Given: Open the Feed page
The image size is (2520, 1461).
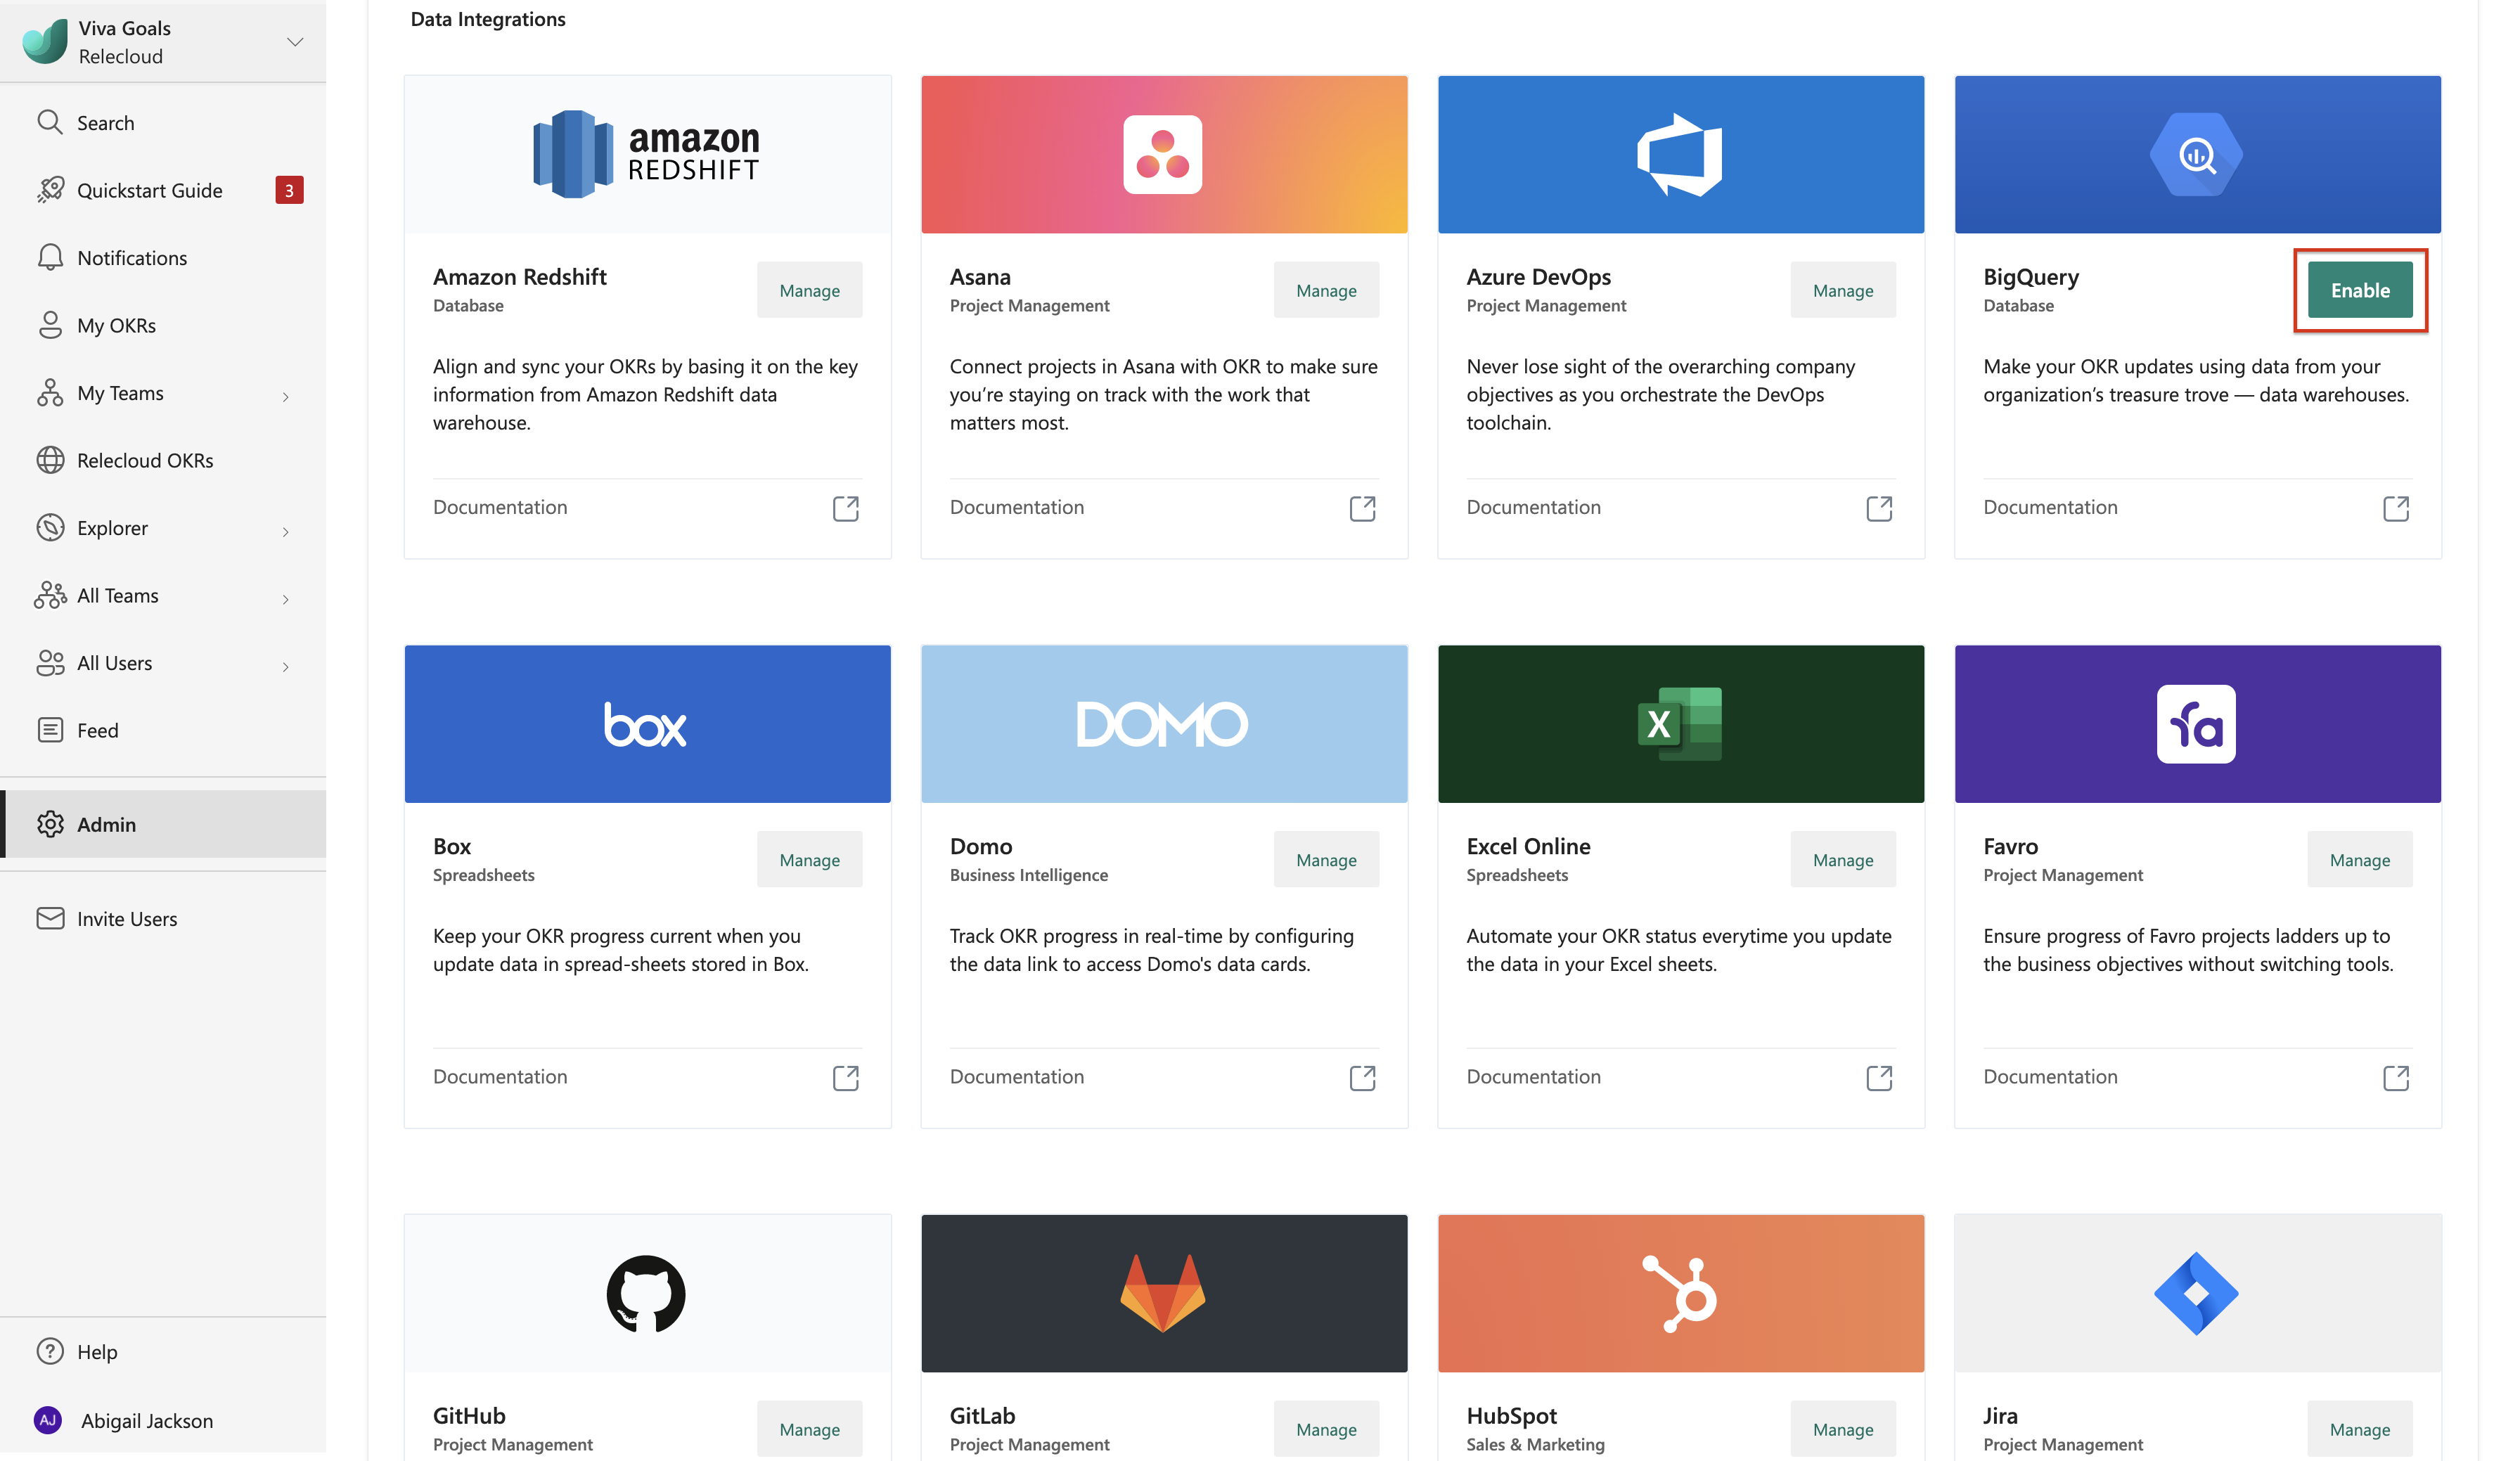Looking at the screenshot, I should pyautogui.click(x=164, y=730).
